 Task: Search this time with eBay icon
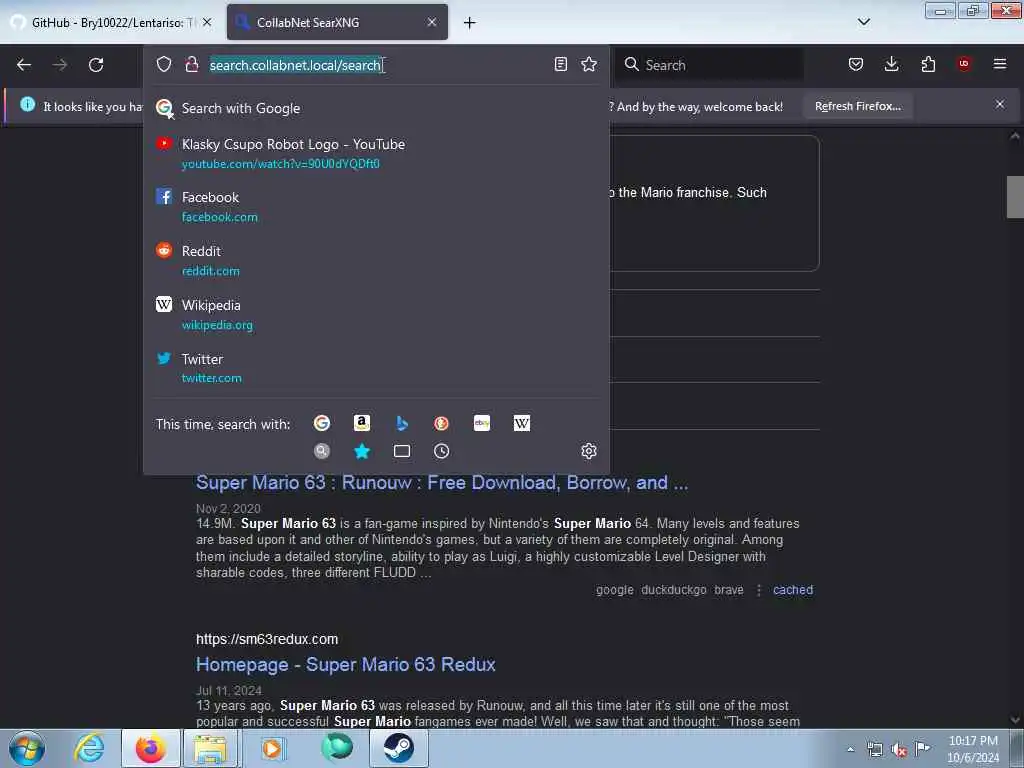click(x=482, y=423)
